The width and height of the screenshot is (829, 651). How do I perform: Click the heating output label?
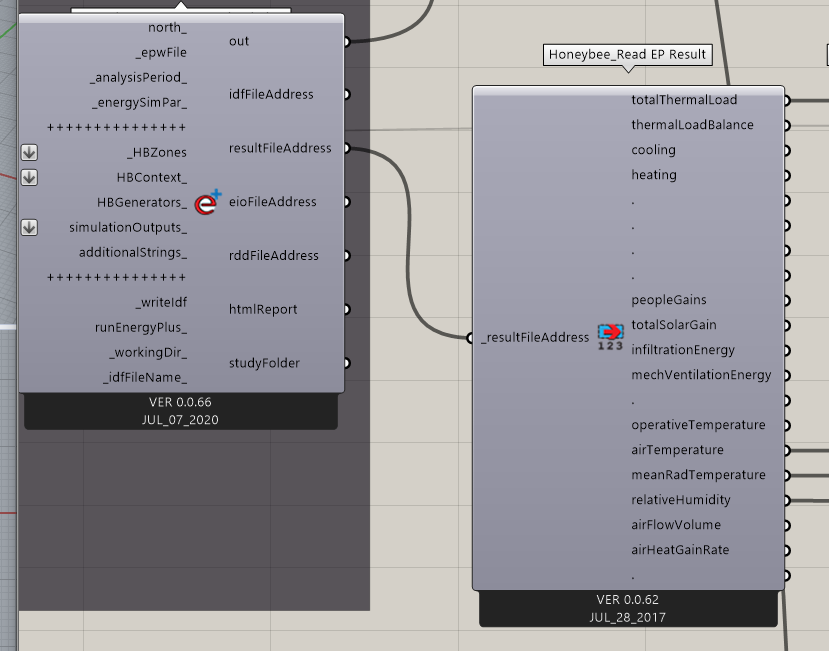(x=654, y=175)
